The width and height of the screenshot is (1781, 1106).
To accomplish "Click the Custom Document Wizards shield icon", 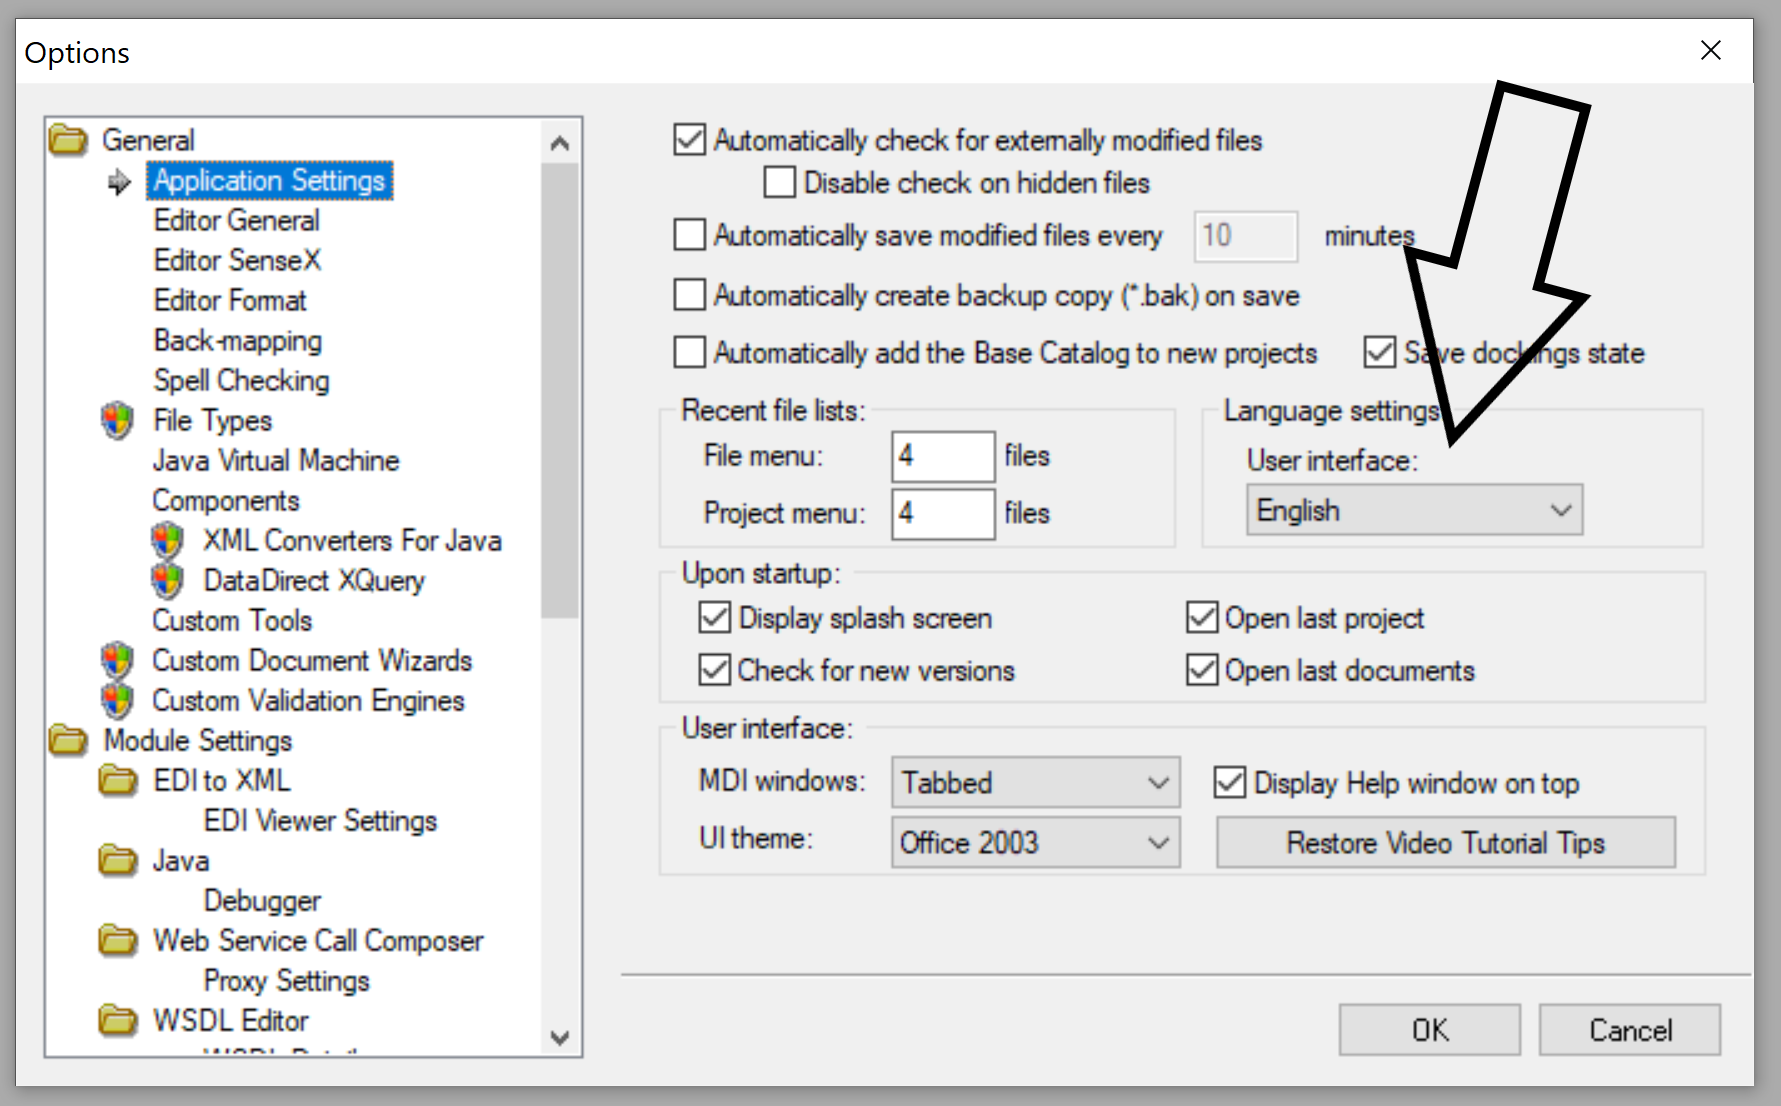I will click(117, 661).
